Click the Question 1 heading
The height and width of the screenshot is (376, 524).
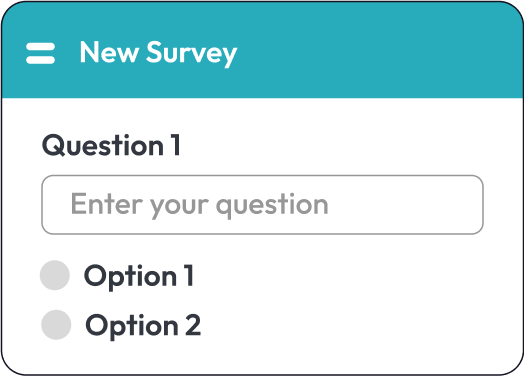click(x=111, y=145)
